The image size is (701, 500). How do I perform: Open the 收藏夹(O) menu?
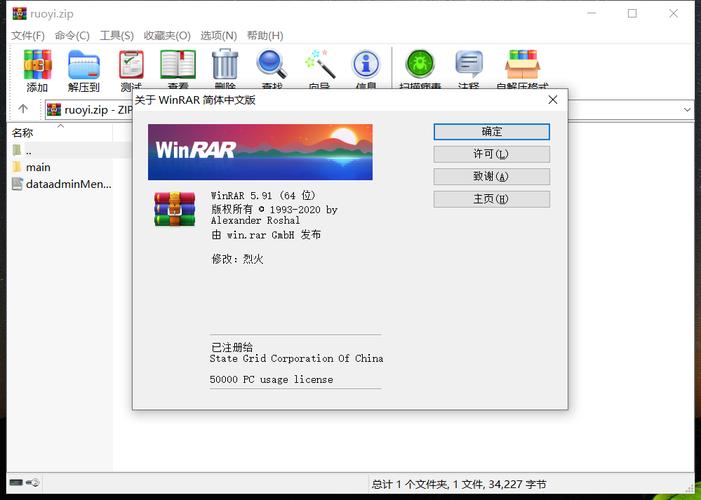167,35
